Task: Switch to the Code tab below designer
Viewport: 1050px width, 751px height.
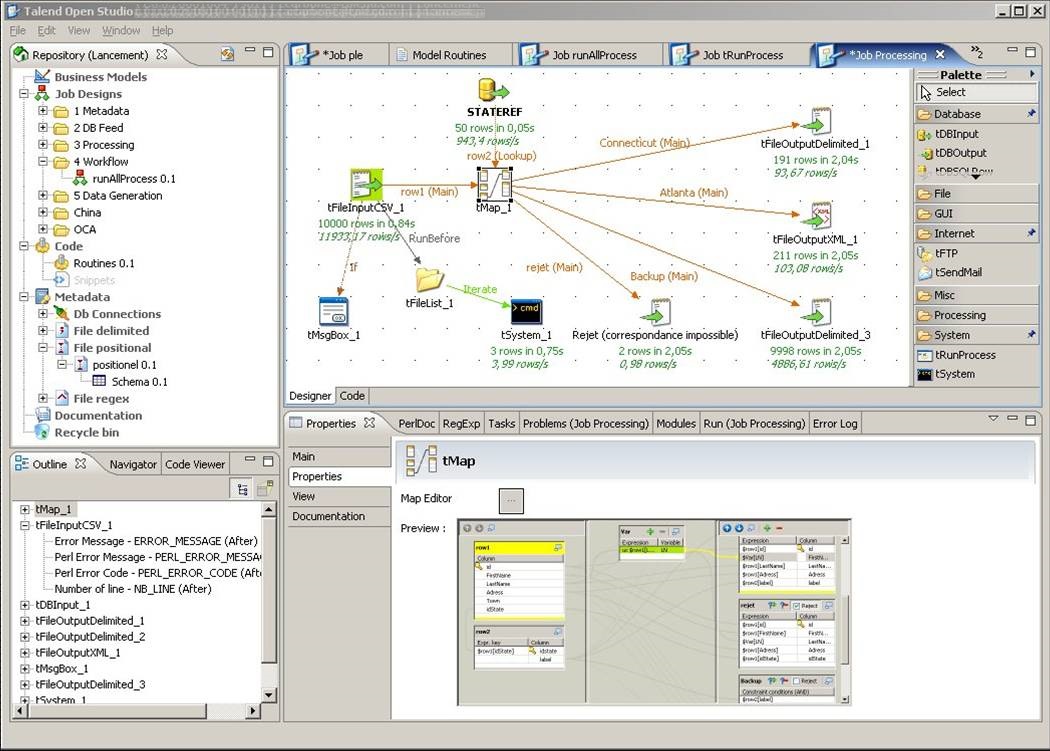Action: point(353,396)
